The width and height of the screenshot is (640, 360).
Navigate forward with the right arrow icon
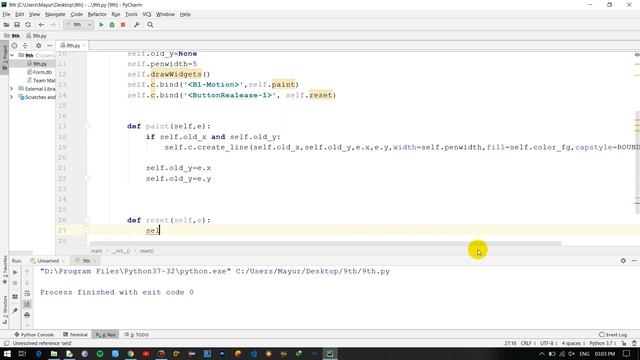click(x=53, y=25)
